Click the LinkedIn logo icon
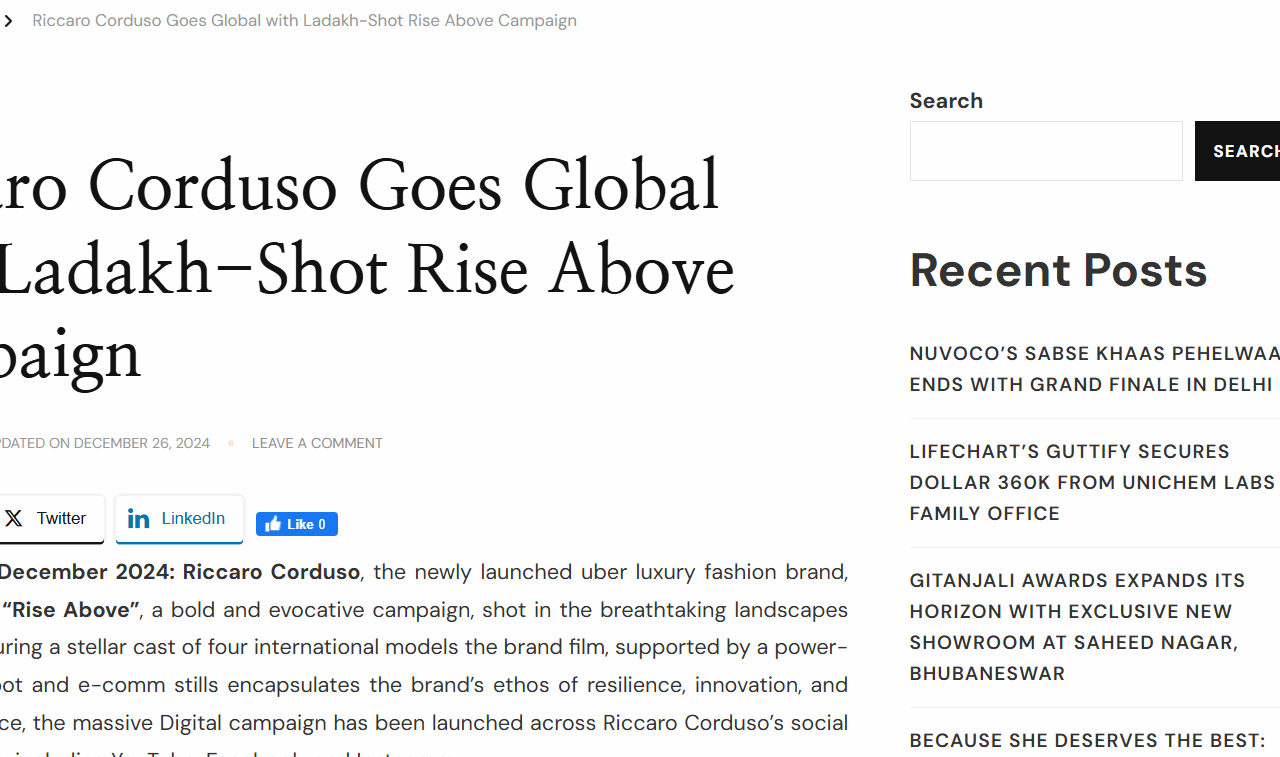 (x=139, y=519)
